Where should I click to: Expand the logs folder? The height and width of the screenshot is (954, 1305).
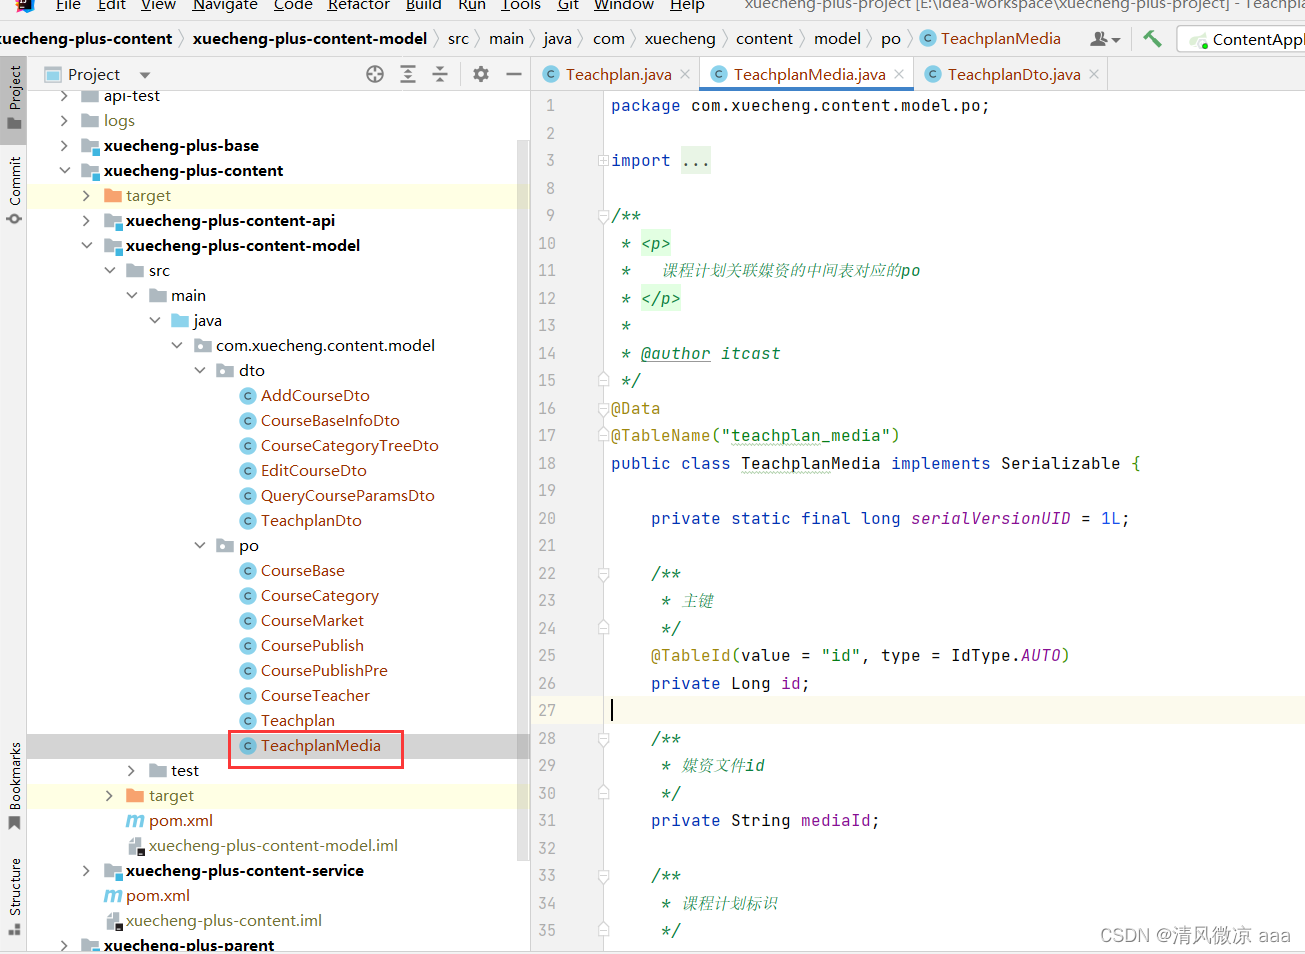pos(64,120)
